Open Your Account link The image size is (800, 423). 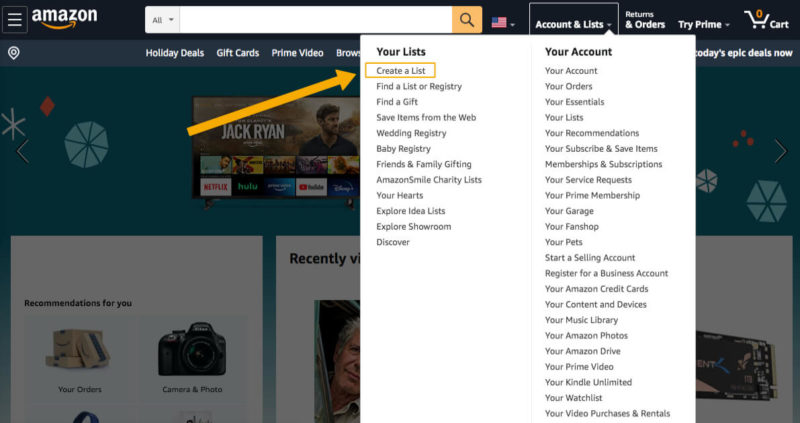(571, 71)
